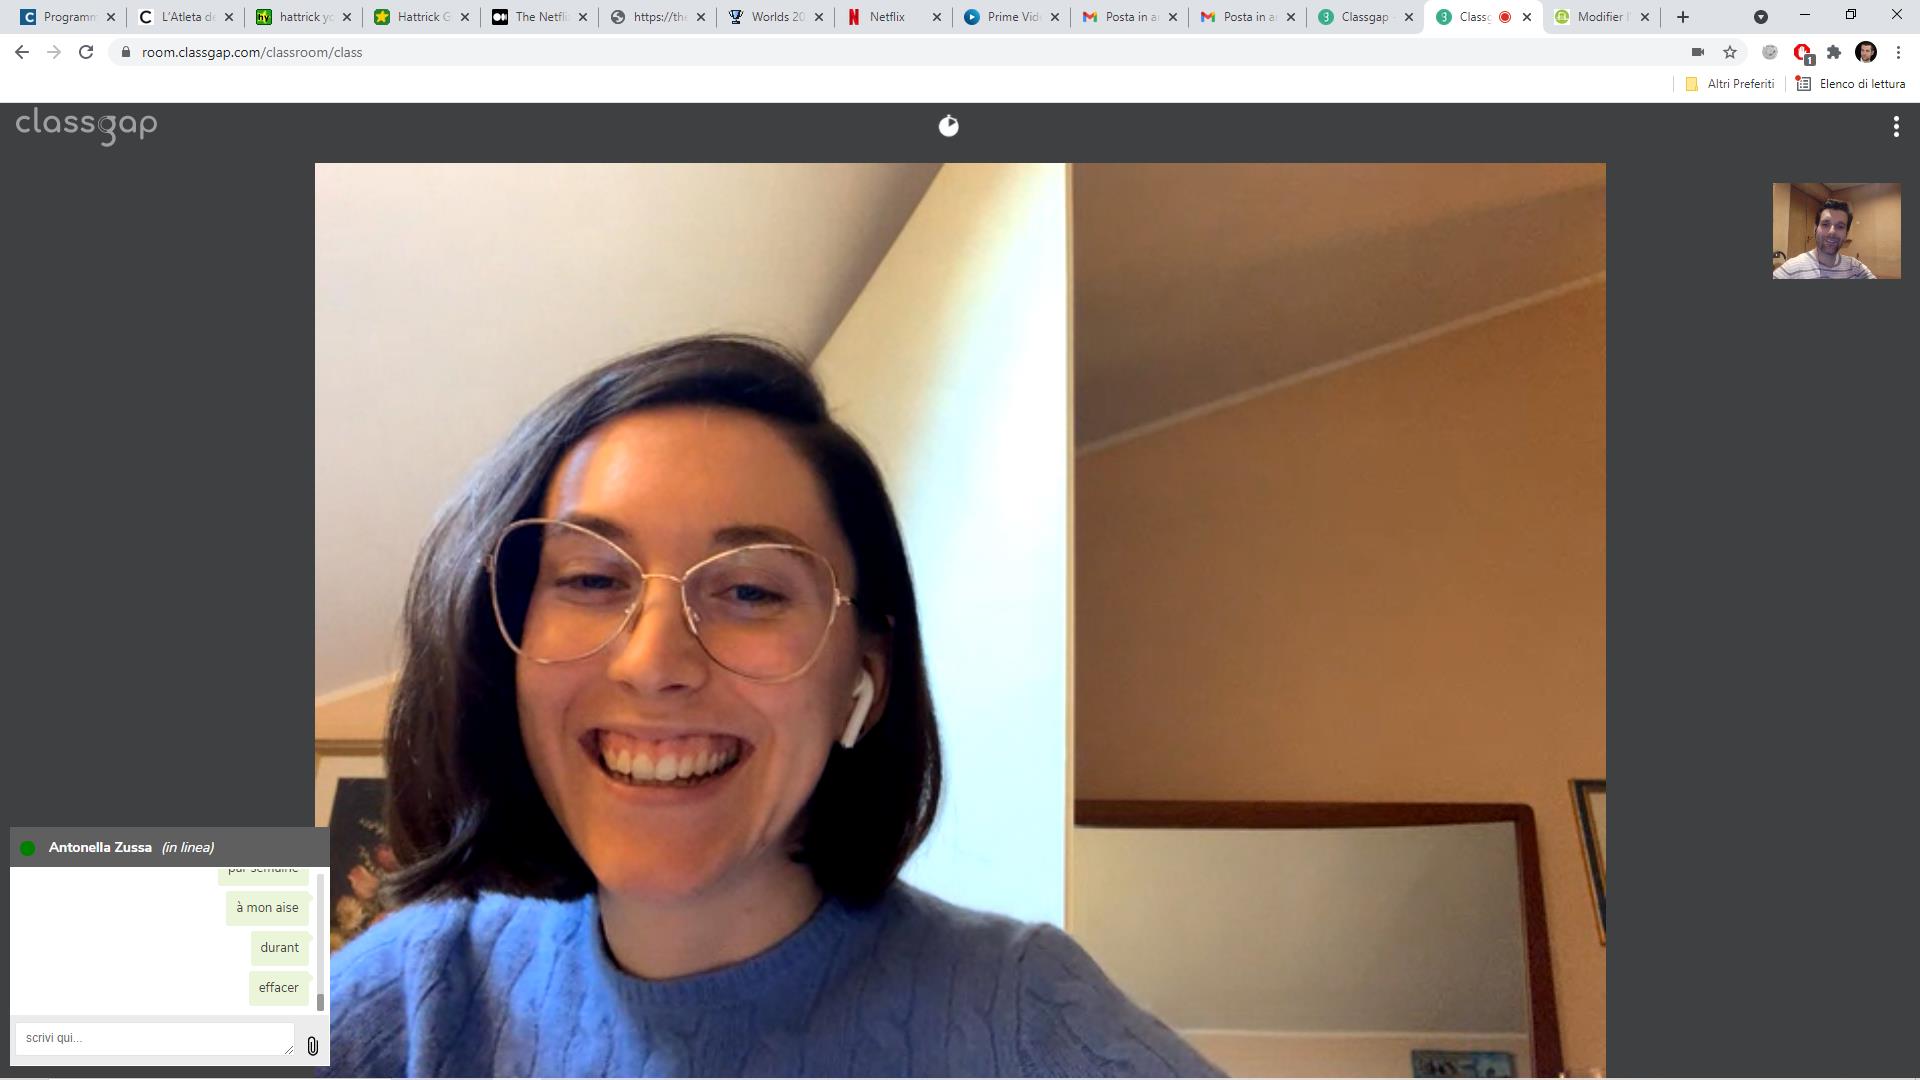The image size is (1920, 1080).
Task: Open the browser extensions puzzle icon
Action: pyautogui.click(x=1834, y=52)
